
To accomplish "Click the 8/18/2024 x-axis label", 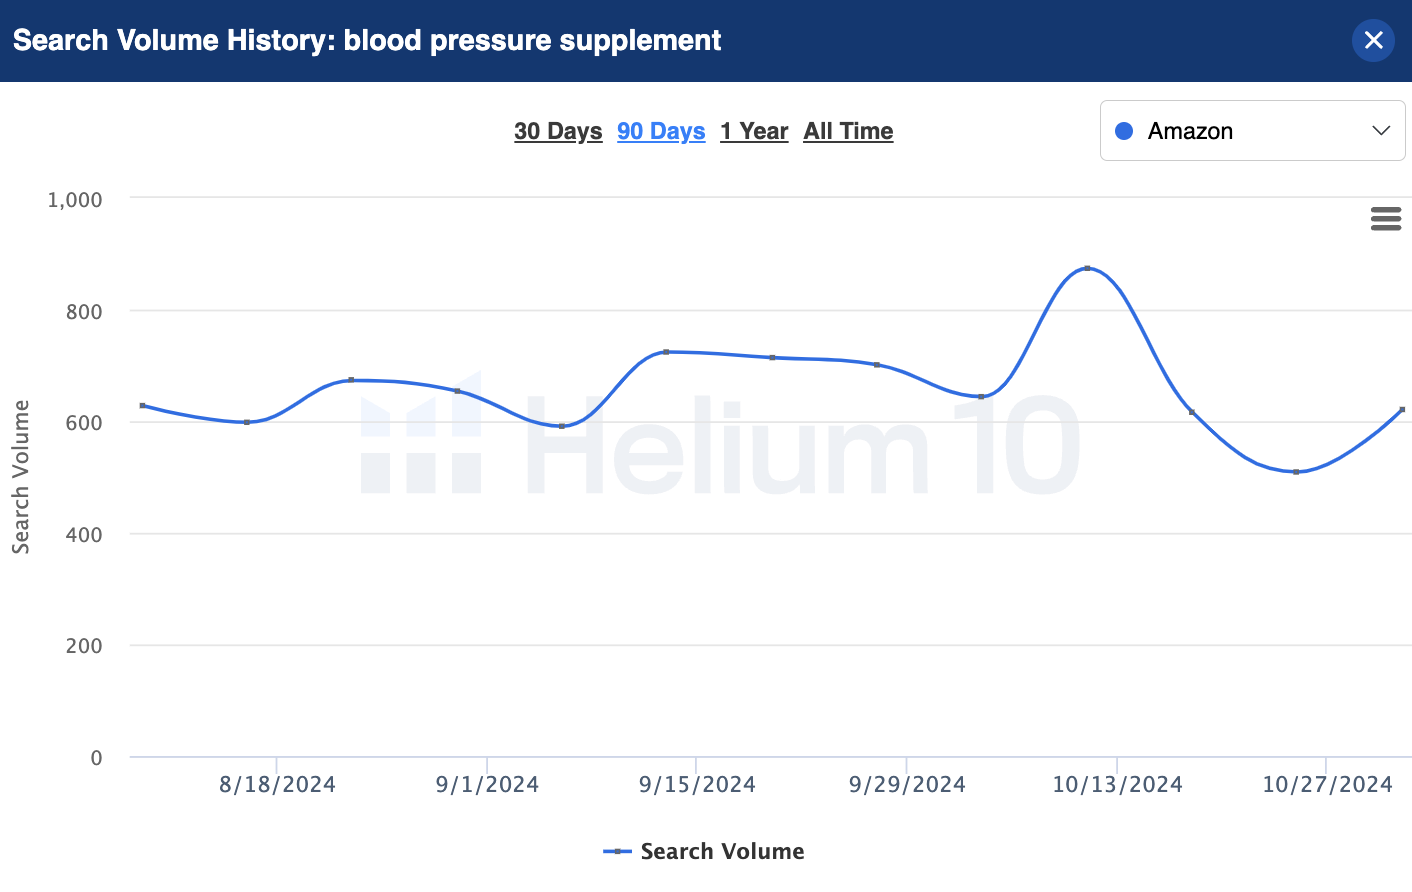I will pyautogui.click(x=277, y=785).
